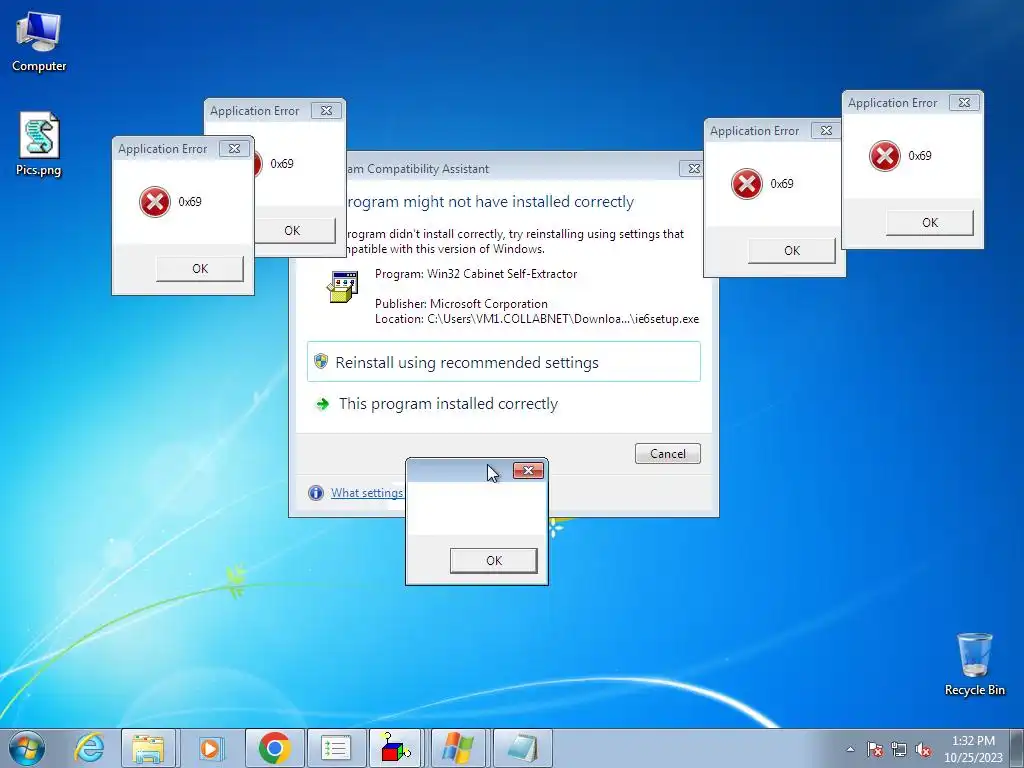The image size is (1024, 768).
Task: Cancel the Program Compatibility Assistant
Action: tap(667, 453)
